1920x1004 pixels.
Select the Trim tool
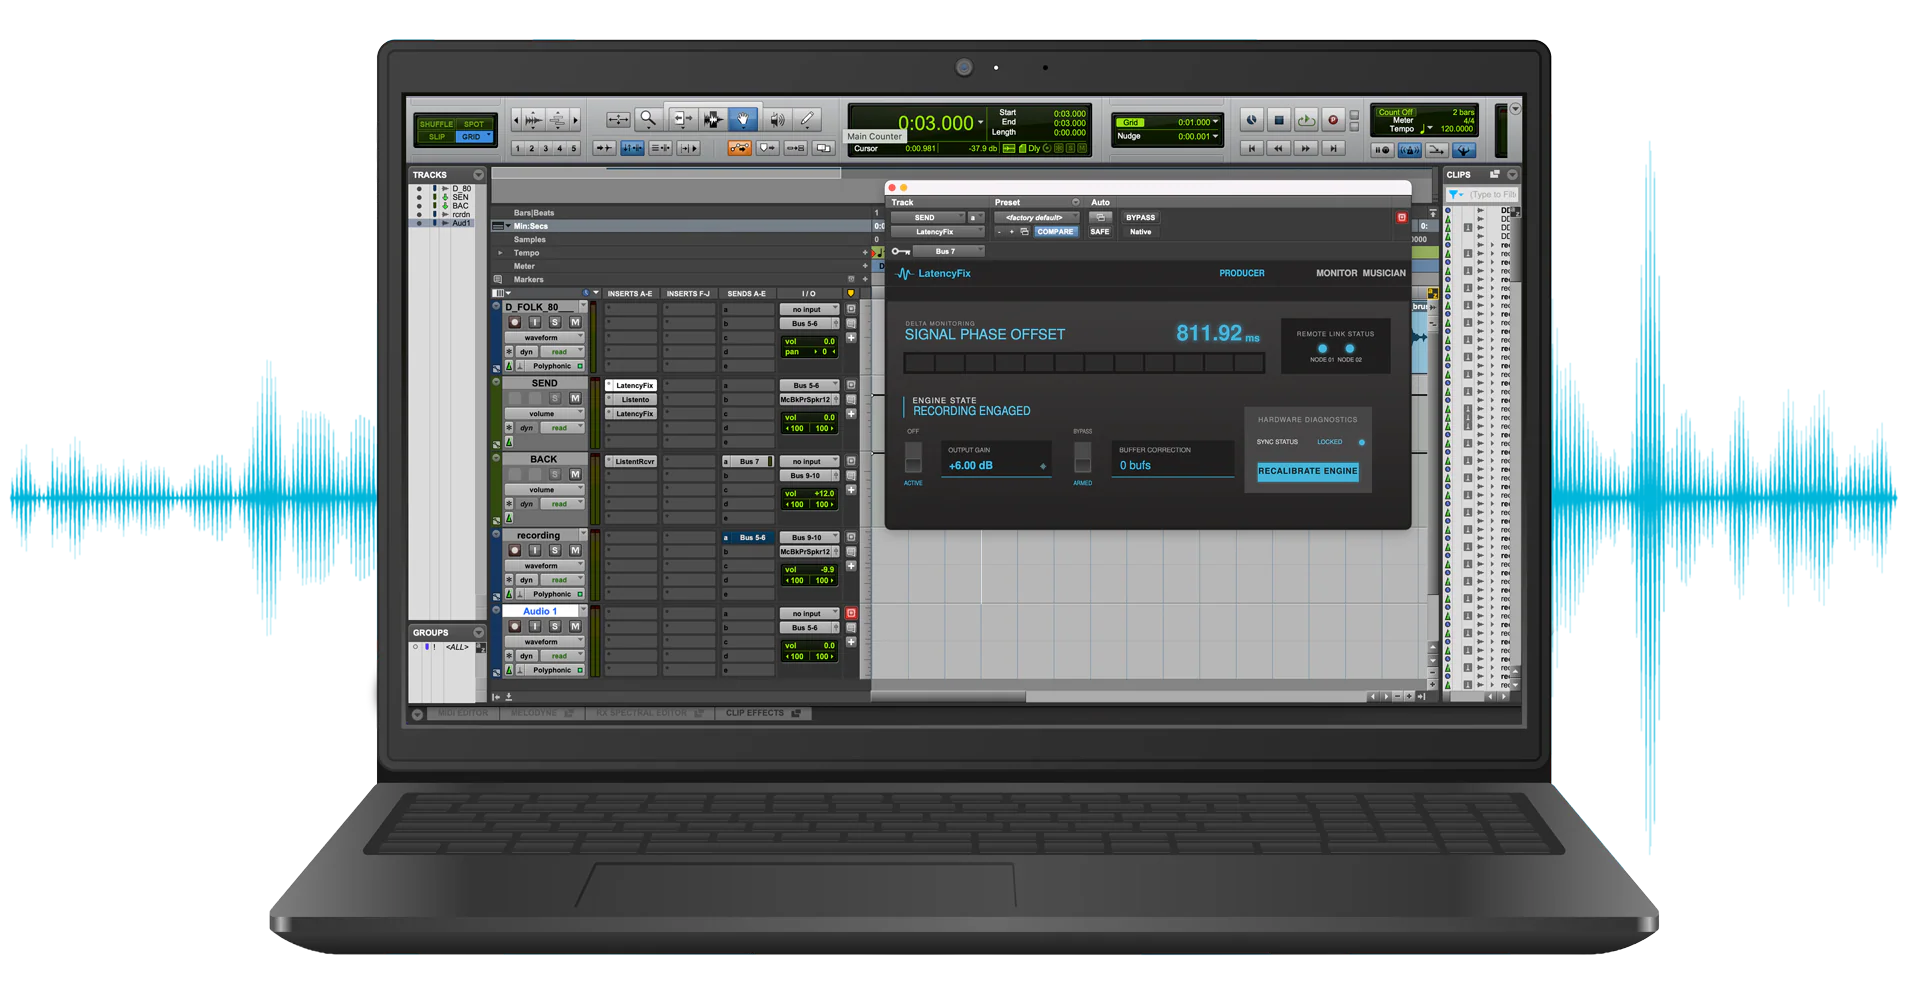pyautogui.click(x=683, y=119)
